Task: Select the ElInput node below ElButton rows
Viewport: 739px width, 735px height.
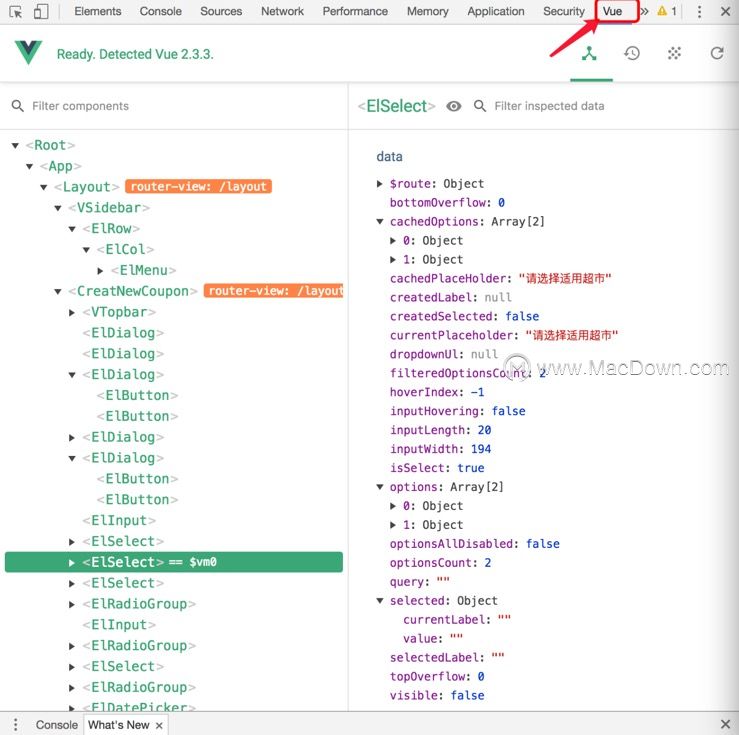Action: [119, 520]
